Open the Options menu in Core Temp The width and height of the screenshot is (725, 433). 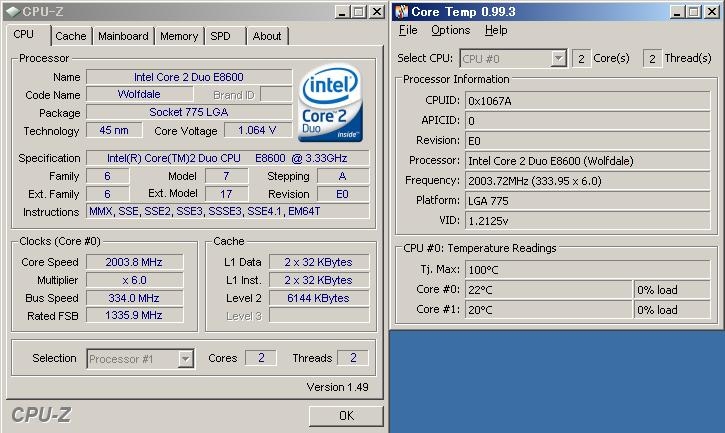point(451,30)
